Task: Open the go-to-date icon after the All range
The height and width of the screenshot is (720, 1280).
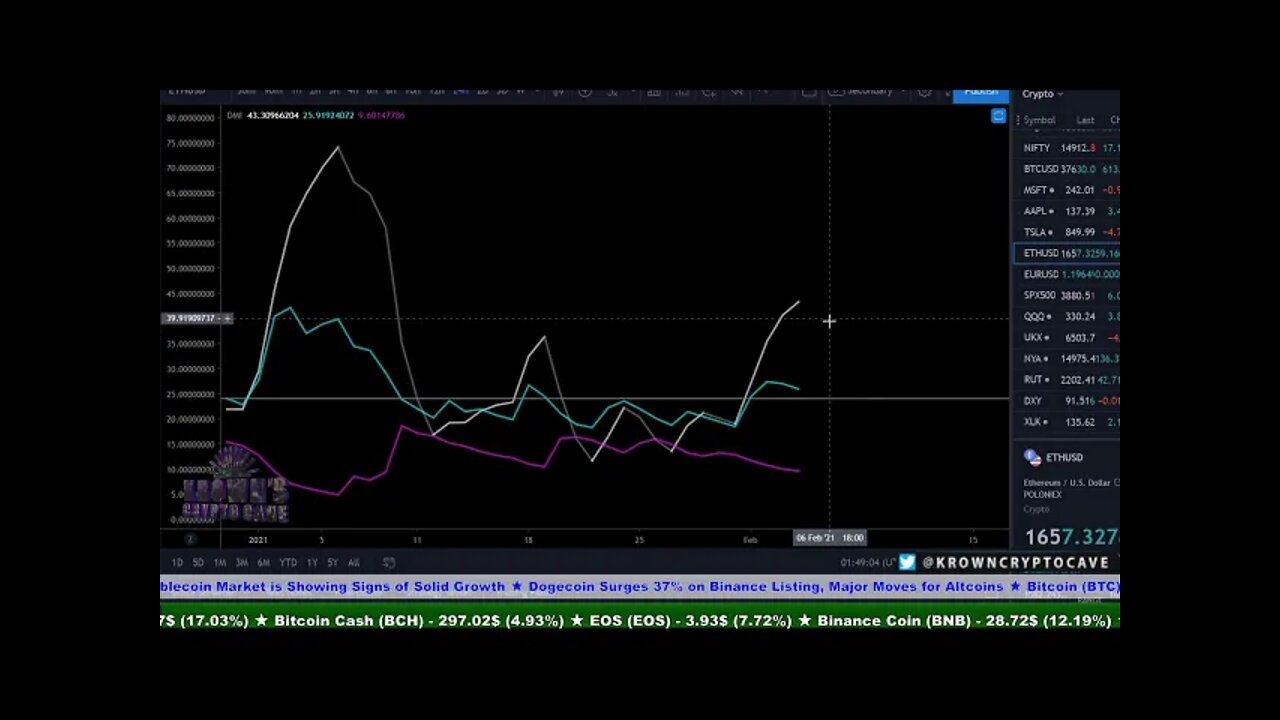Action: pyautogui.click(x=389, y=563)
